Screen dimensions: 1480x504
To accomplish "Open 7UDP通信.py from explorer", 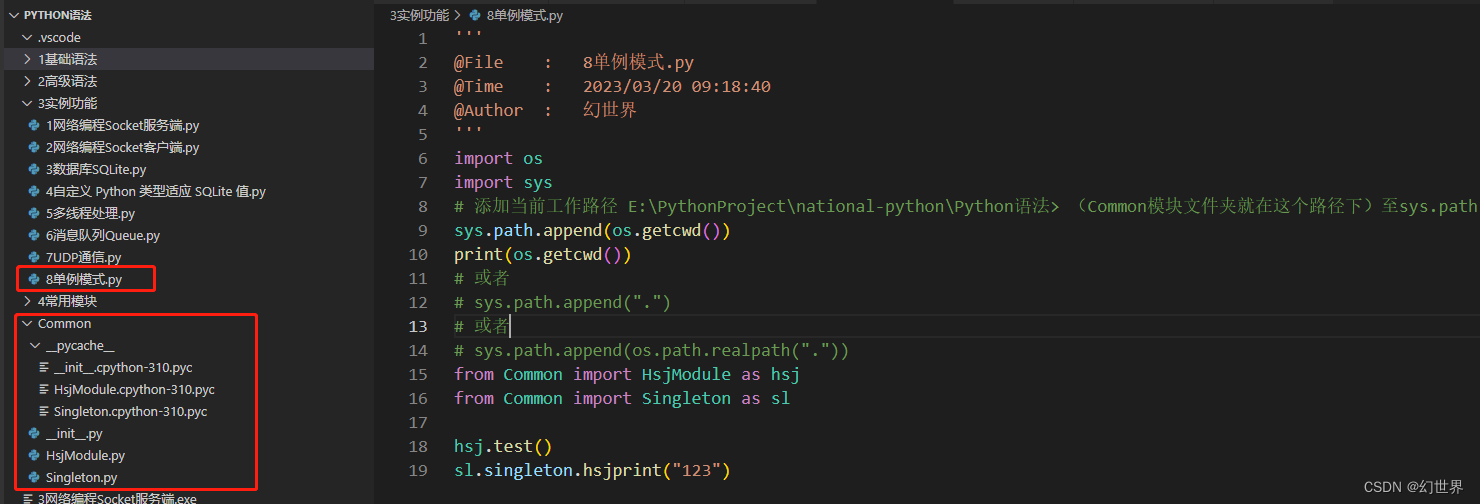I will (x=83, y=258).
